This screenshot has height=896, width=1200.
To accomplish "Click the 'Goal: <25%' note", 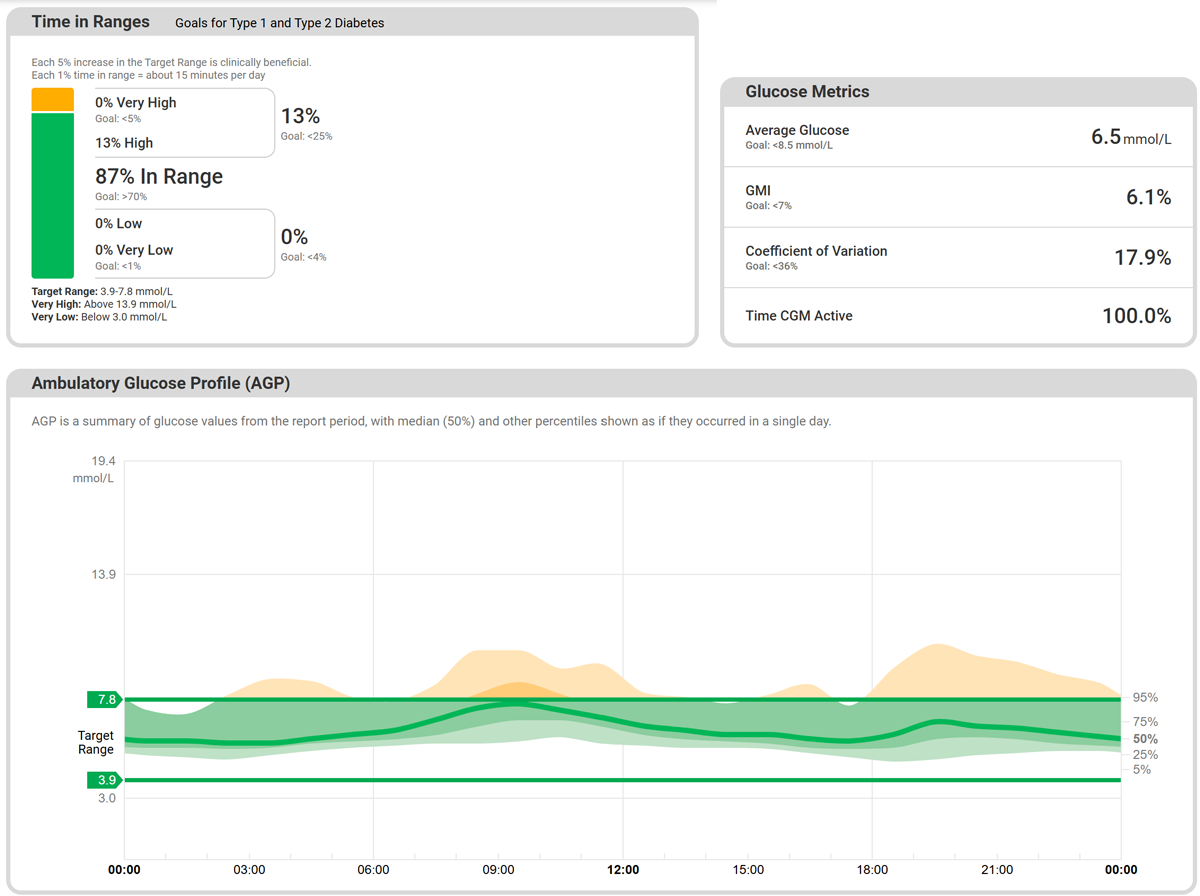I will 306,136.
